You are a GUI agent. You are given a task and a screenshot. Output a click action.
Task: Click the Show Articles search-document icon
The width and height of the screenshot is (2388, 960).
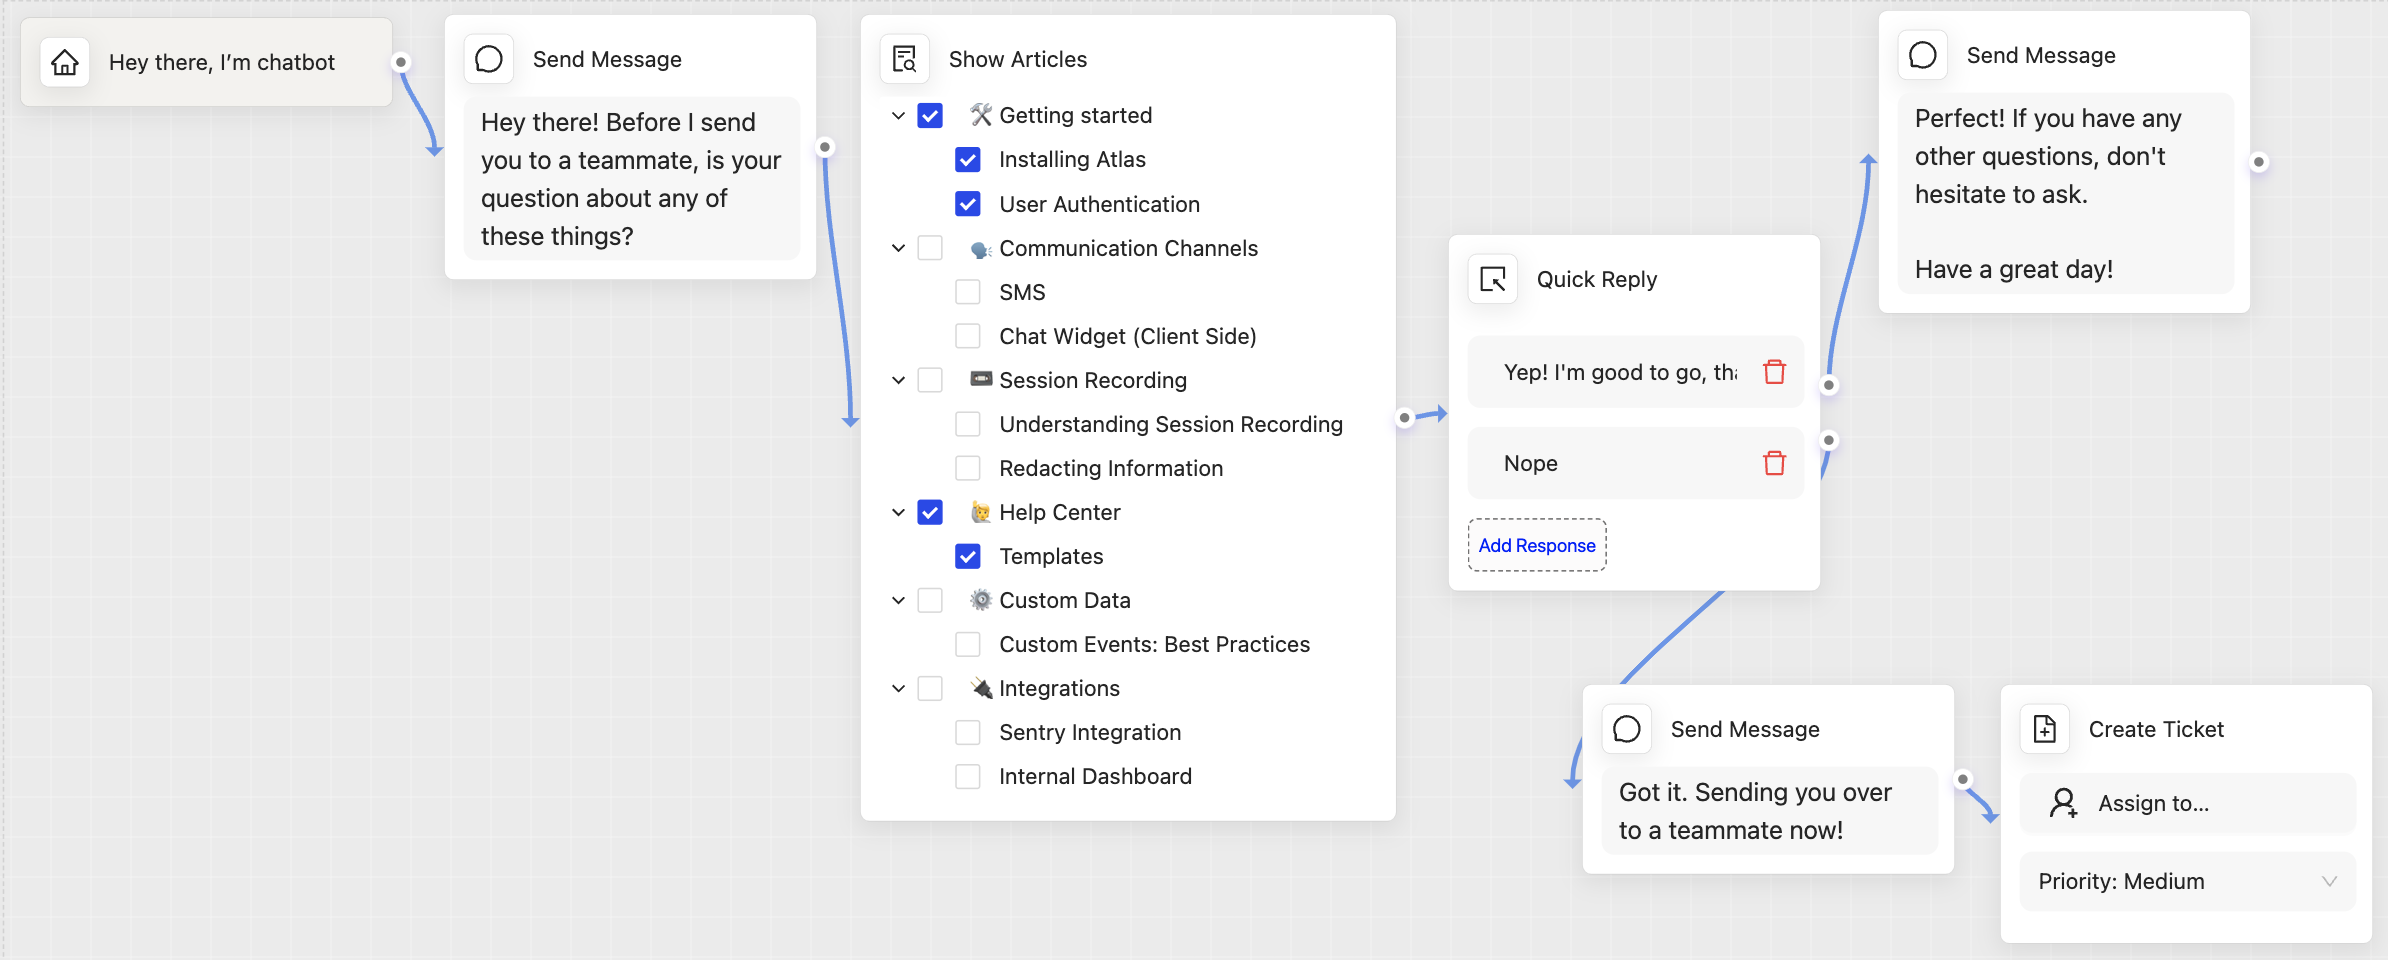[905, 59]
